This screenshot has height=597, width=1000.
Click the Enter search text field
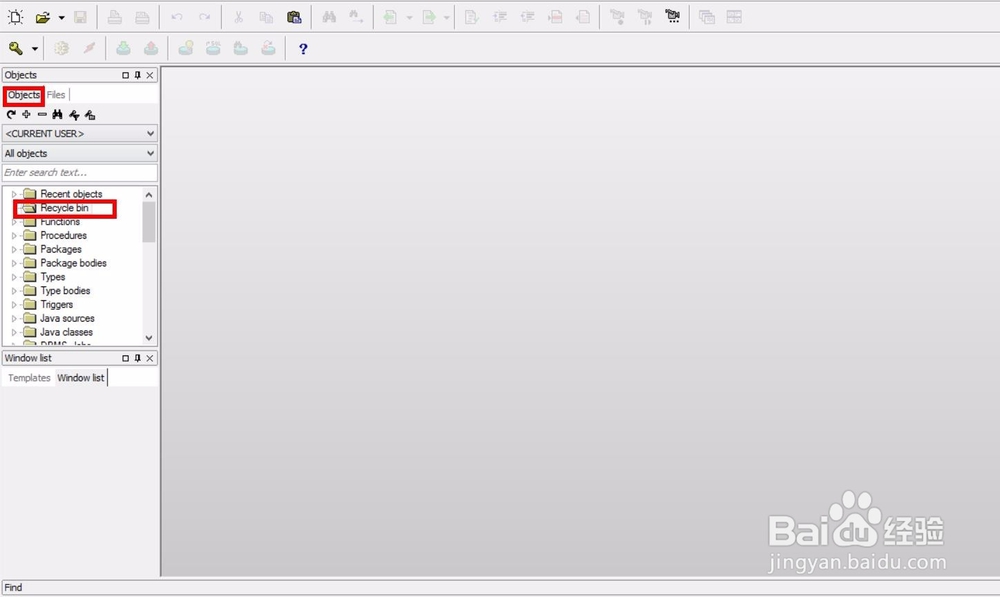click(x=80, y=172)
